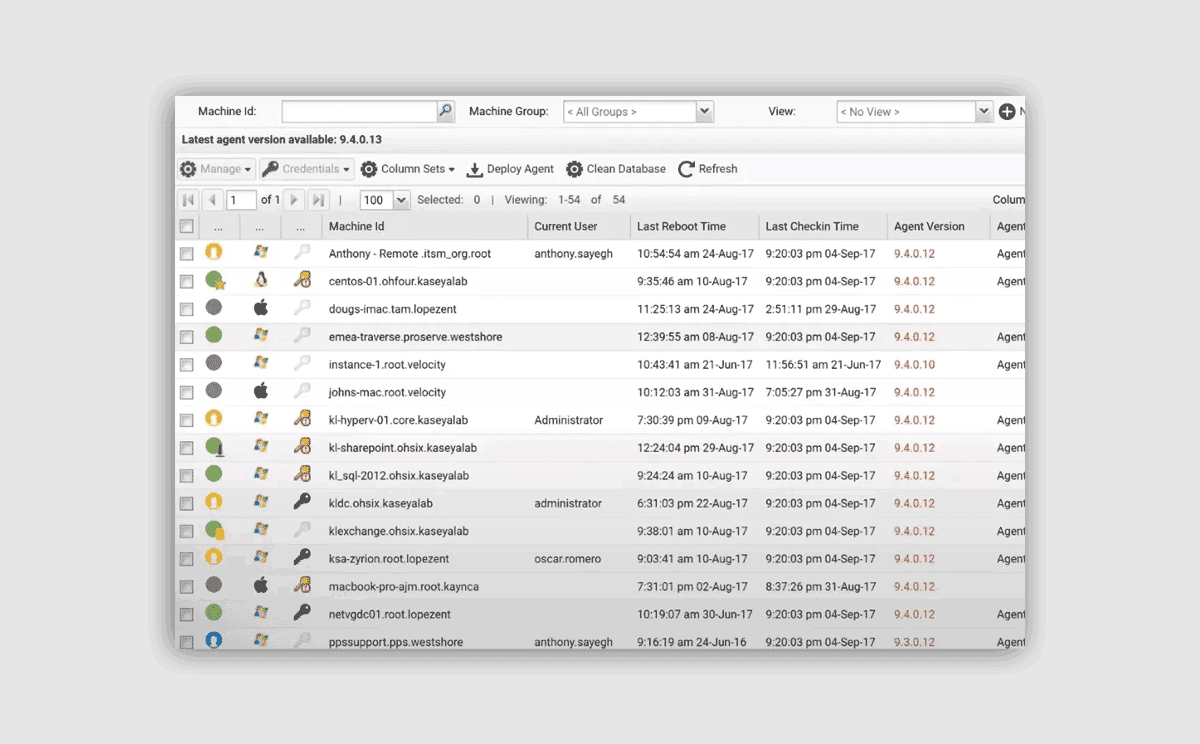Go to the previous page arrow
The width and height of the screenshot is (1200, 744).
[213, 200]
